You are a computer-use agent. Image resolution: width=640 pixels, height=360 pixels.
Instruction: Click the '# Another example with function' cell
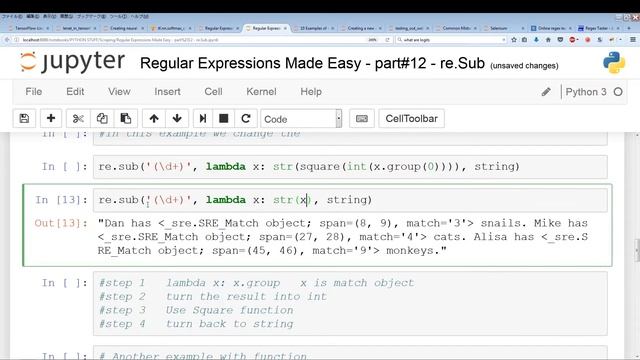click(350, 353)
